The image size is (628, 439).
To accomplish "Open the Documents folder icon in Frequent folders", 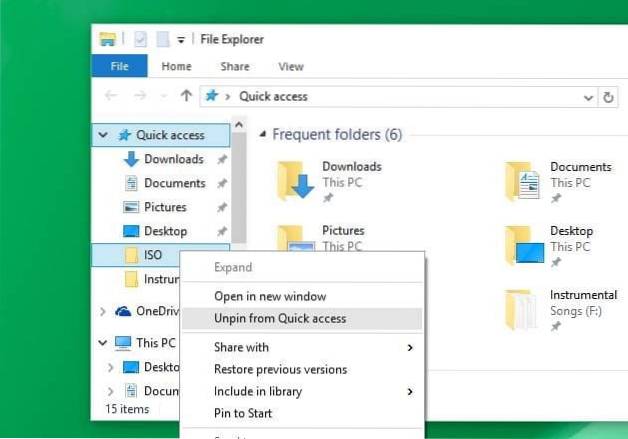I will pyautogui.click(x=522, y=181).
